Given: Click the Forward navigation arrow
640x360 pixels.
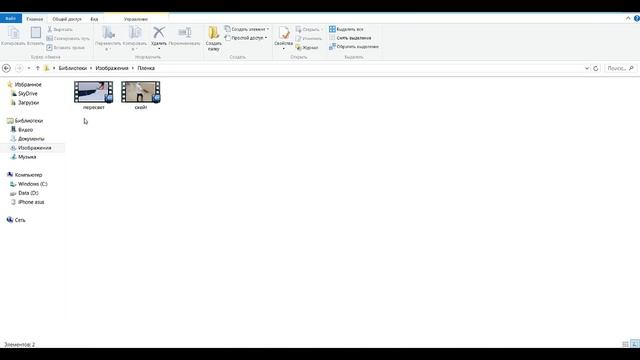Looking at the screenshot, I should tap(19, 68).
